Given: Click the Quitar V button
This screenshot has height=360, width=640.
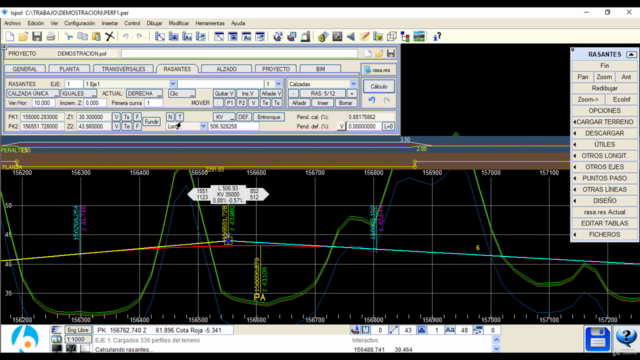Looking at the screenshot, I should [x=224, y=93].
